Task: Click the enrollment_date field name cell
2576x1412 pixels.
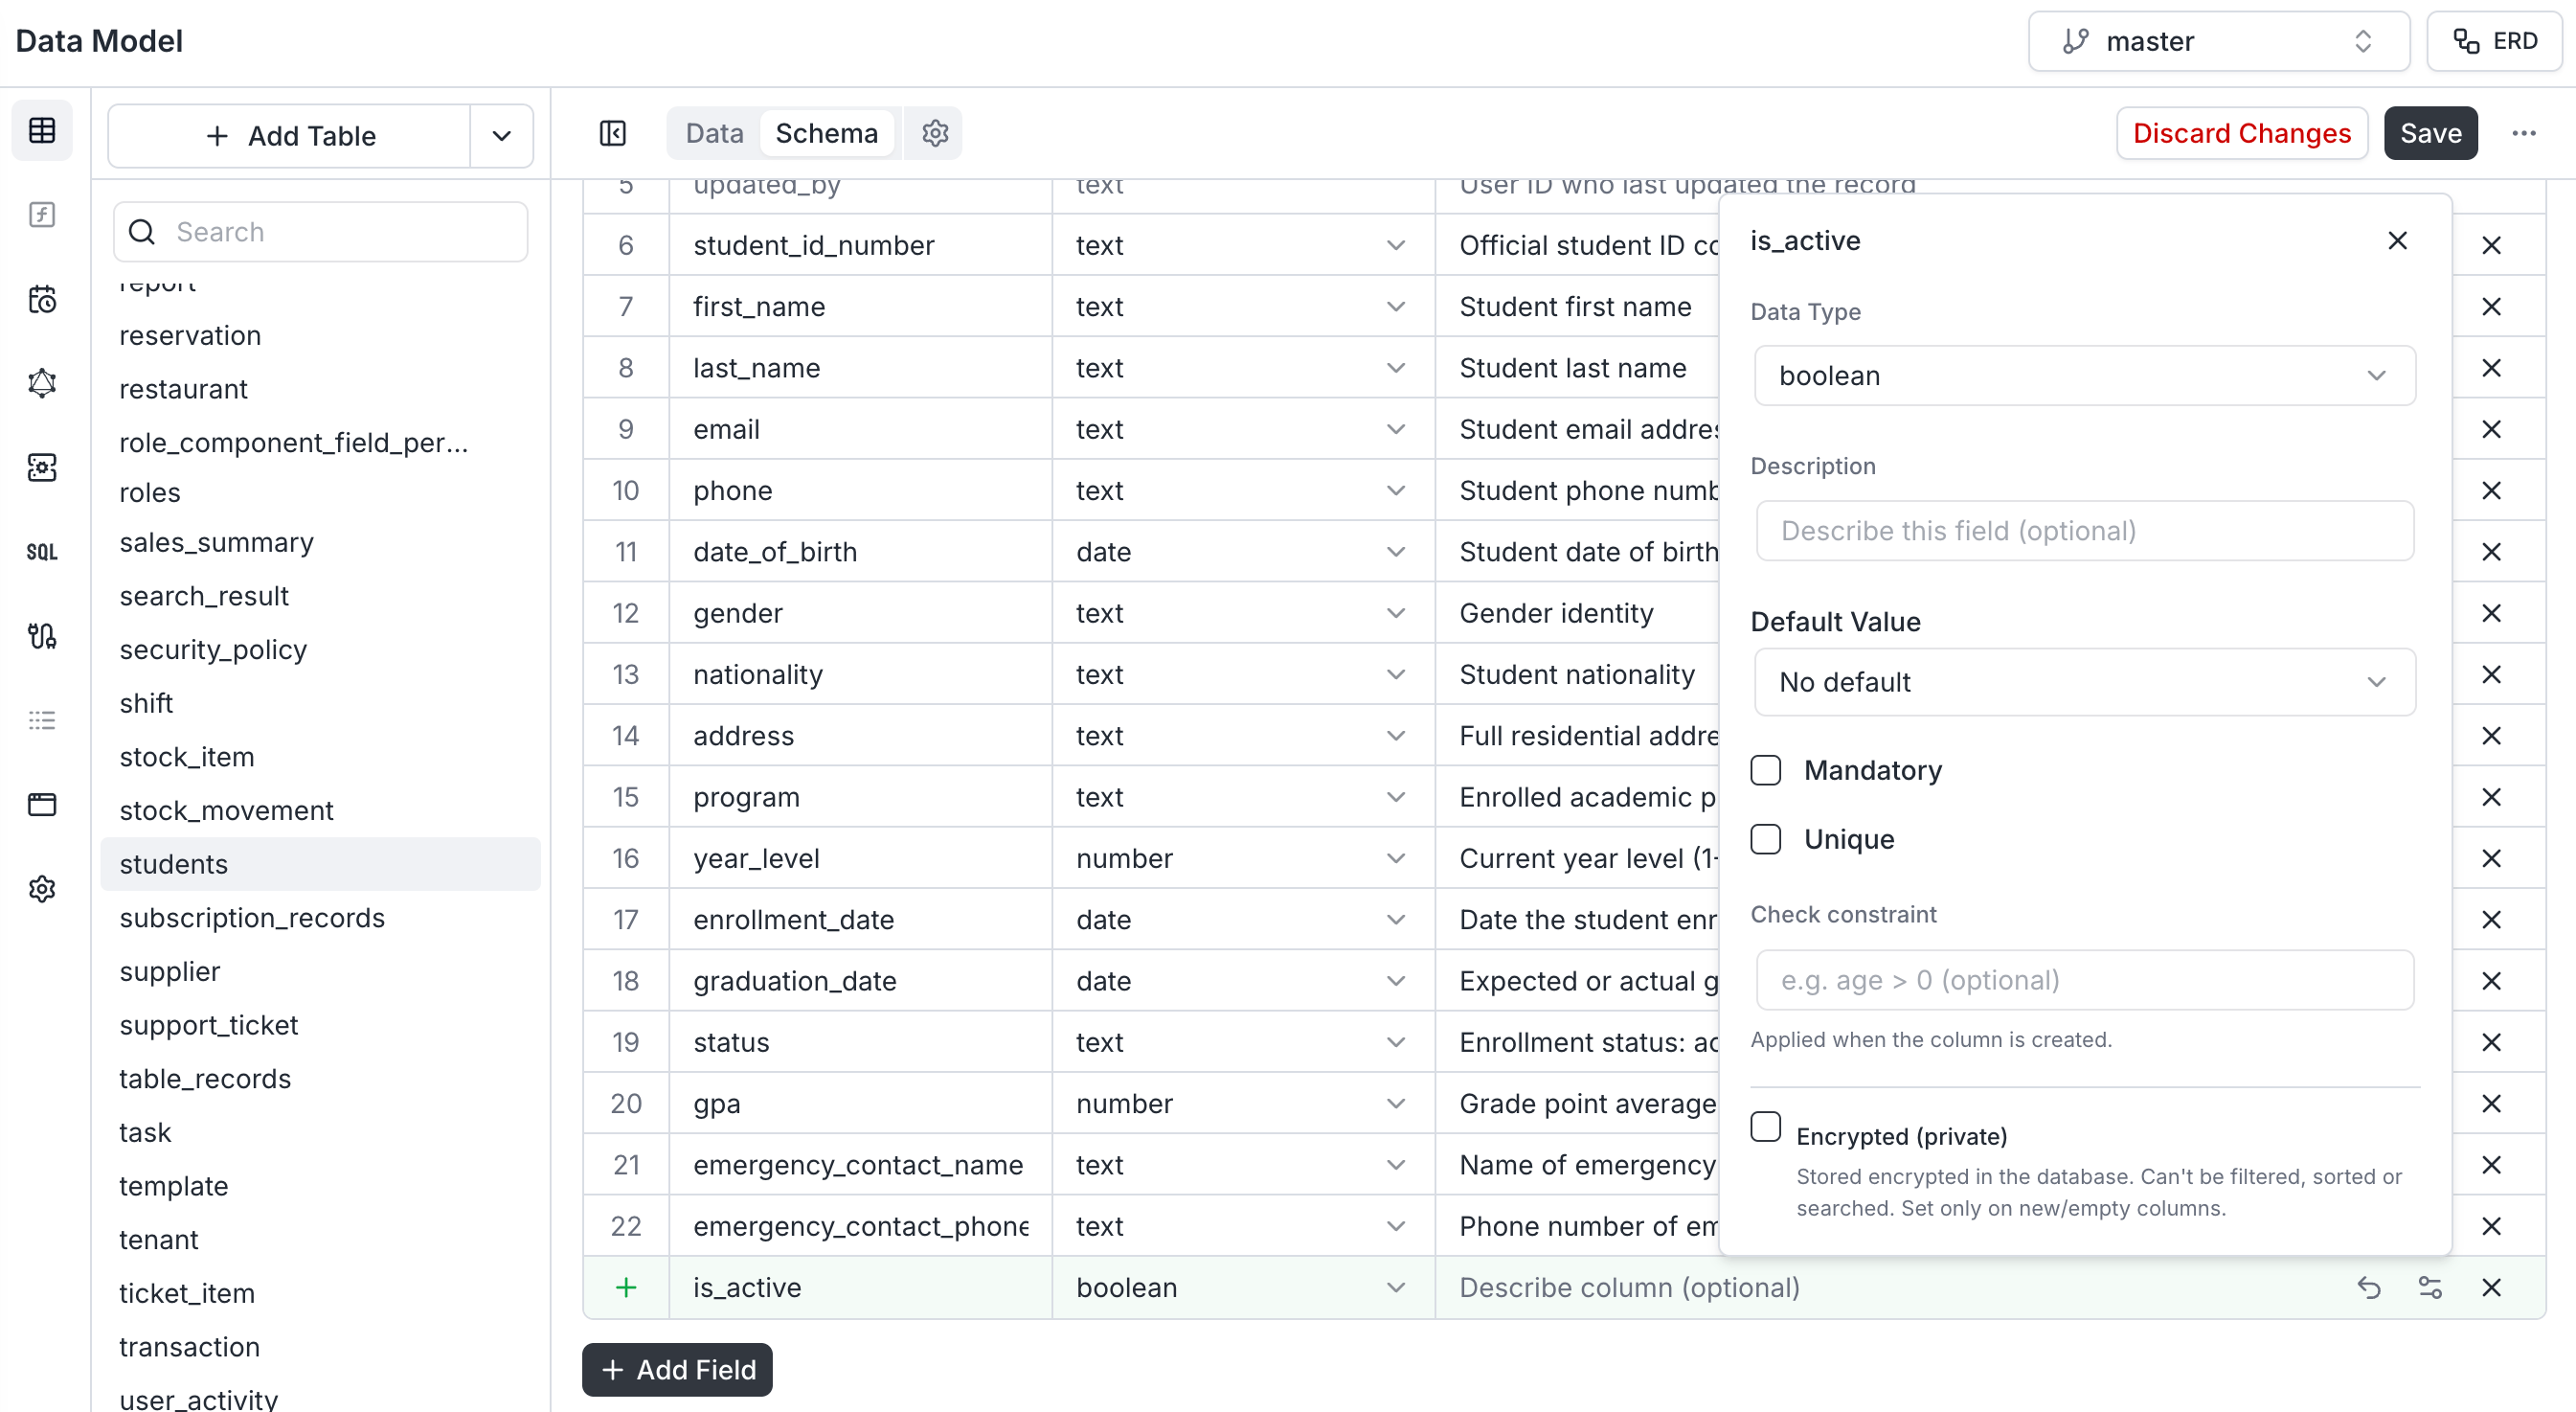Action: [x=860, y=919]
